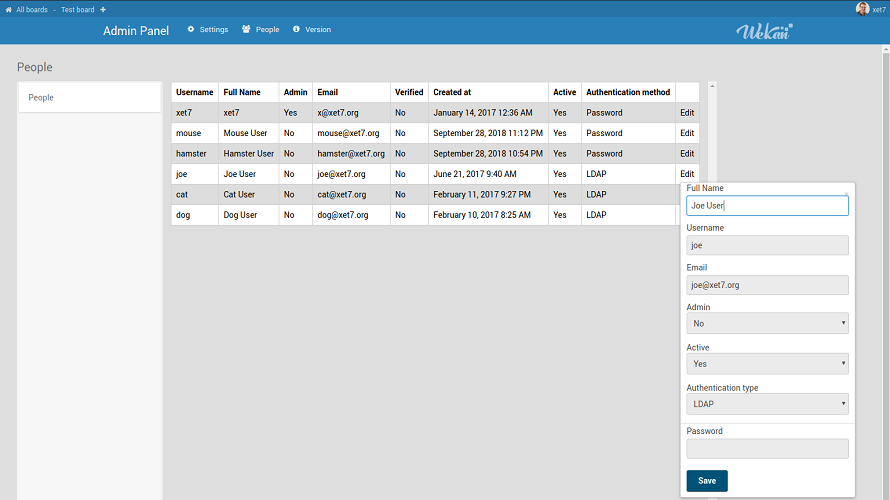Click the home icon beside All boards
Image resolution: width=890 pixels, height=500 pixels.
[9, 9]
